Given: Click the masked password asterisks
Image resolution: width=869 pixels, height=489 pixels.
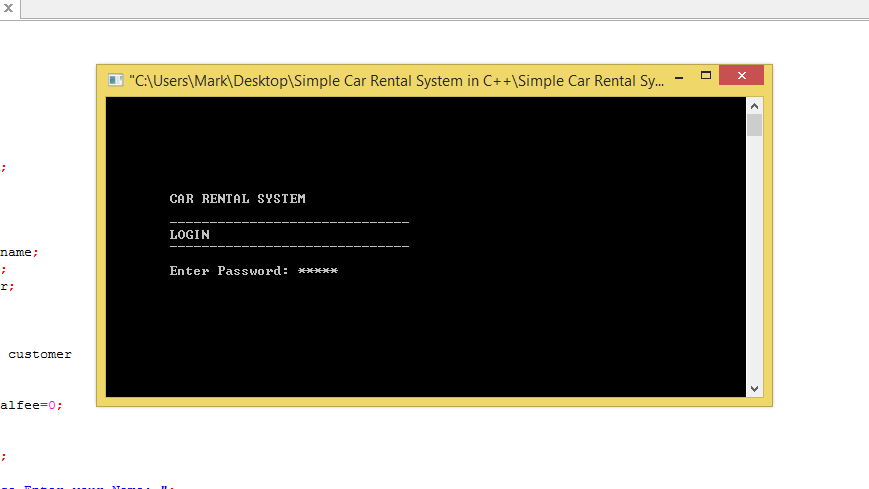Looking at the screenshot, I should [x=318, y=271].
